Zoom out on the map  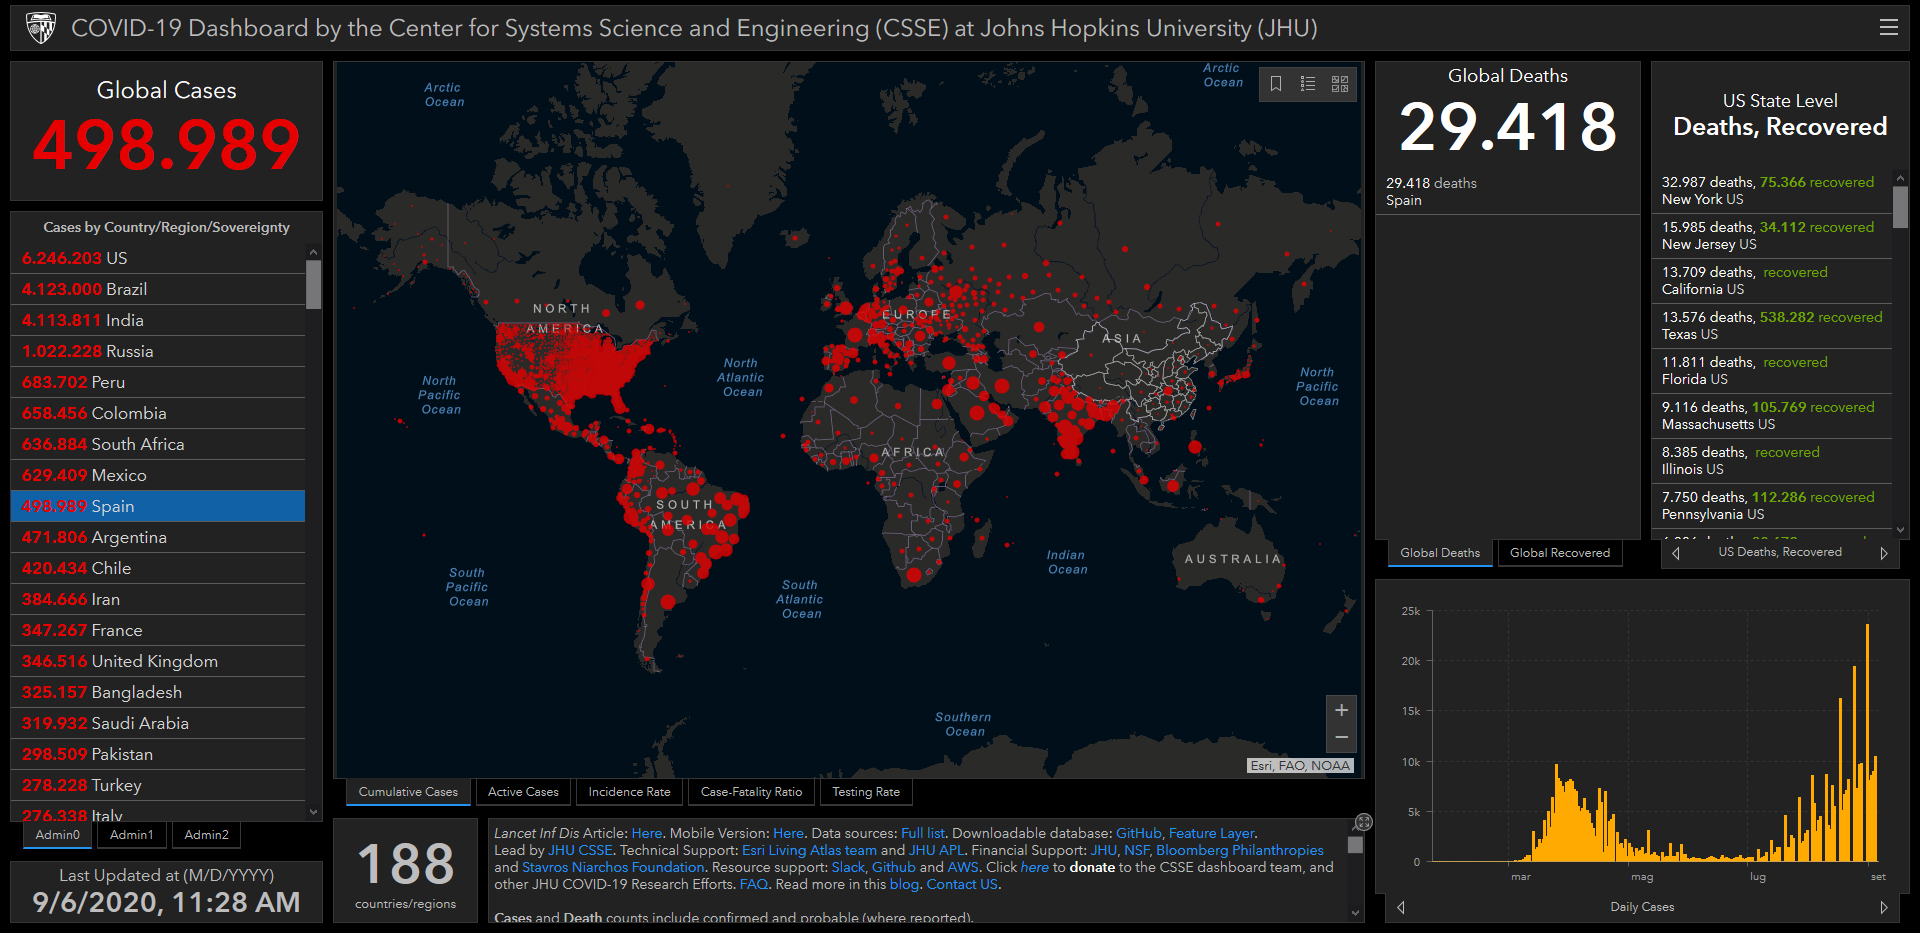[x=1341, y=738]
